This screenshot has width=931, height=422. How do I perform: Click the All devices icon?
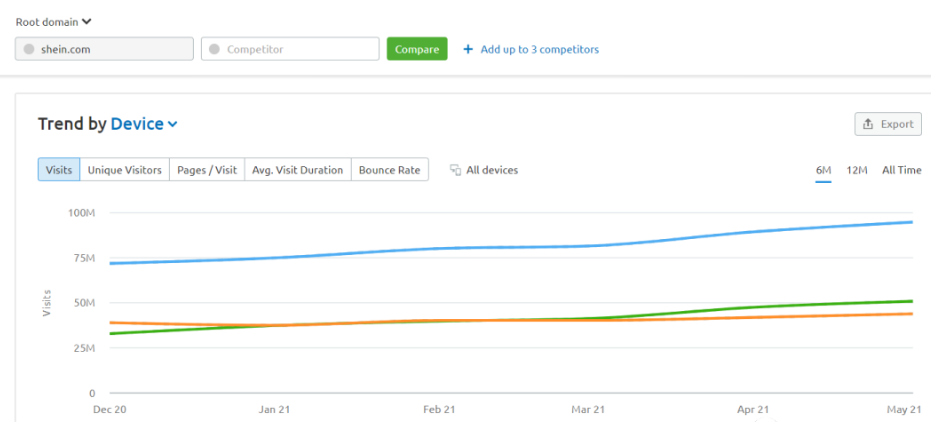coord(455,170)
